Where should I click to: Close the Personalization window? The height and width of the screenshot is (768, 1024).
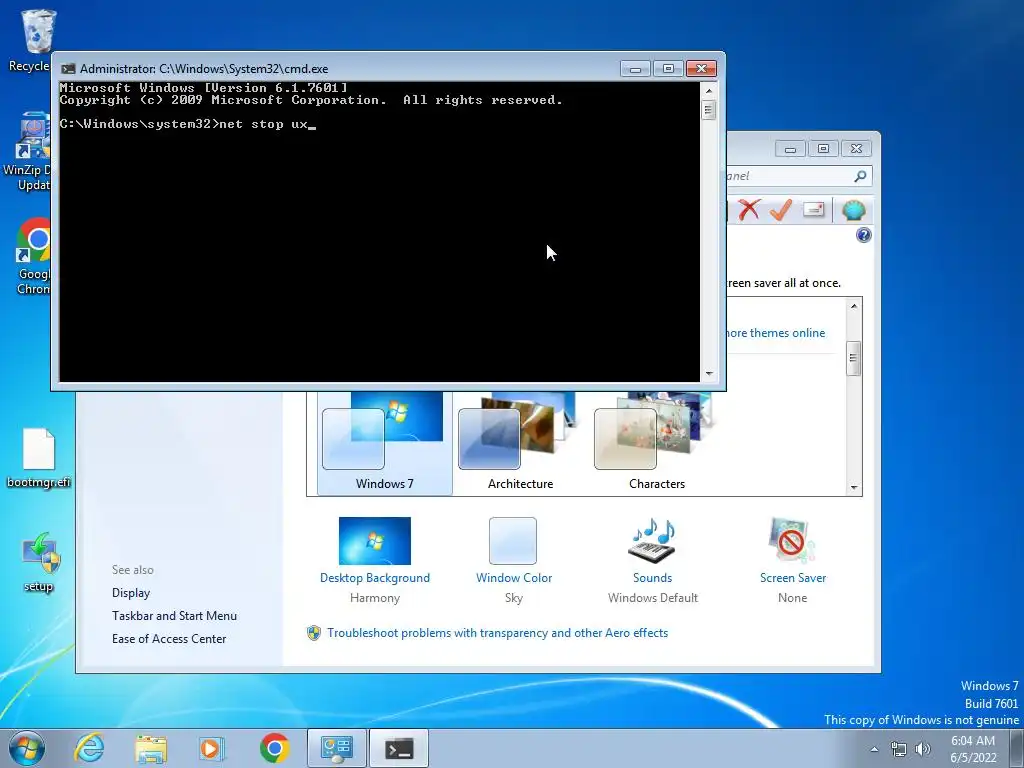click(x=856, y=149)
